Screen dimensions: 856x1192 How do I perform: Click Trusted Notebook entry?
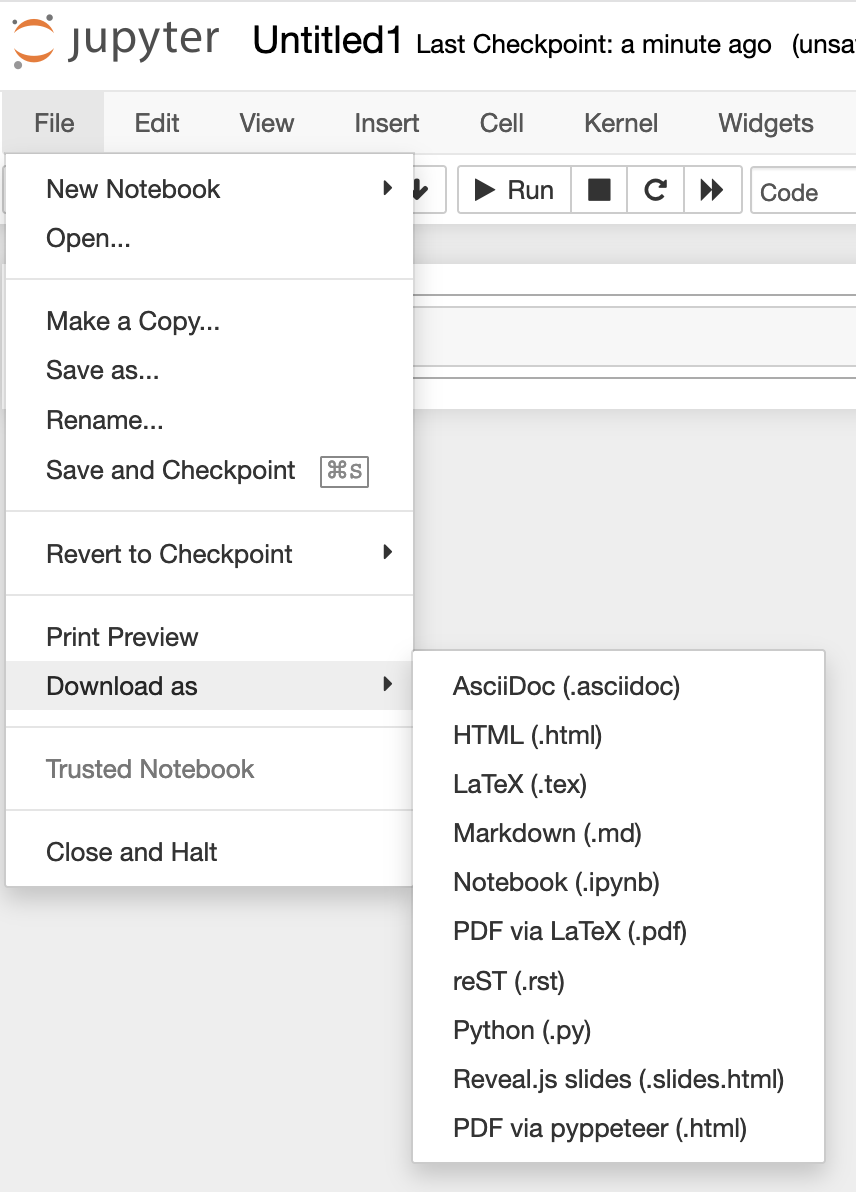click(x=209, y=769)
